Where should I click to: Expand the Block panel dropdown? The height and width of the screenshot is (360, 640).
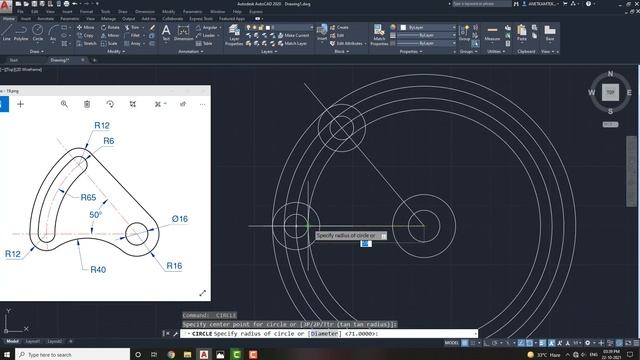(342, 51)
